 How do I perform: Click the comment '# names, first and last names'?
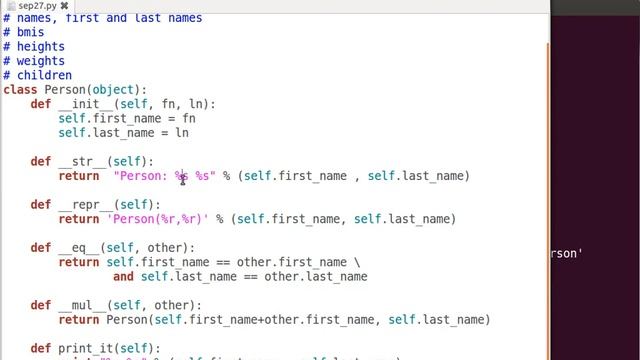[x=102, y=18]
